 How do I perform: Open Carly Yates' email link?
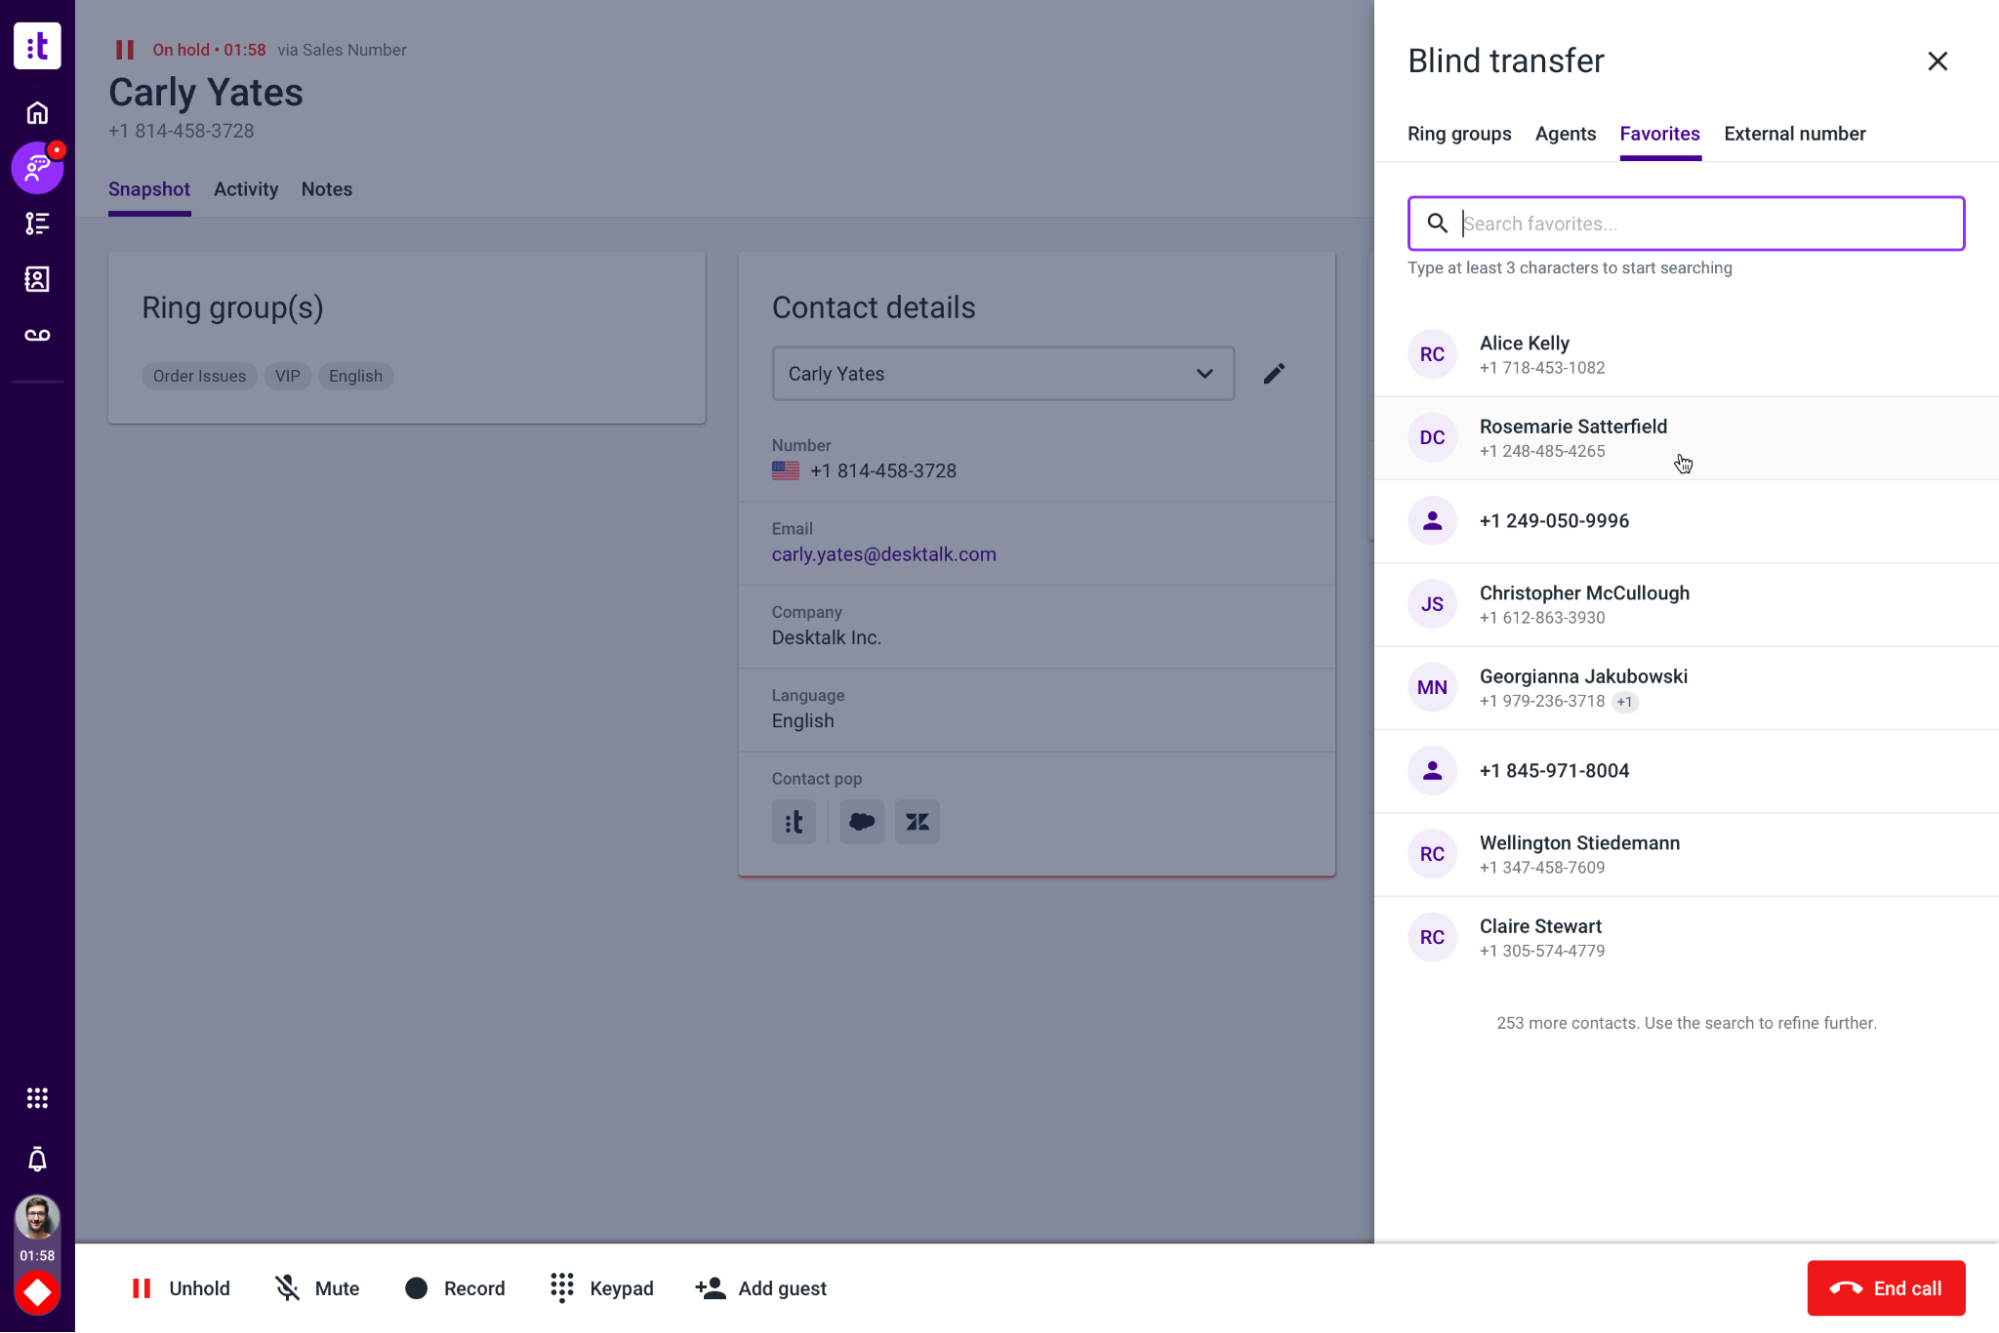click(x=884, y=554)
